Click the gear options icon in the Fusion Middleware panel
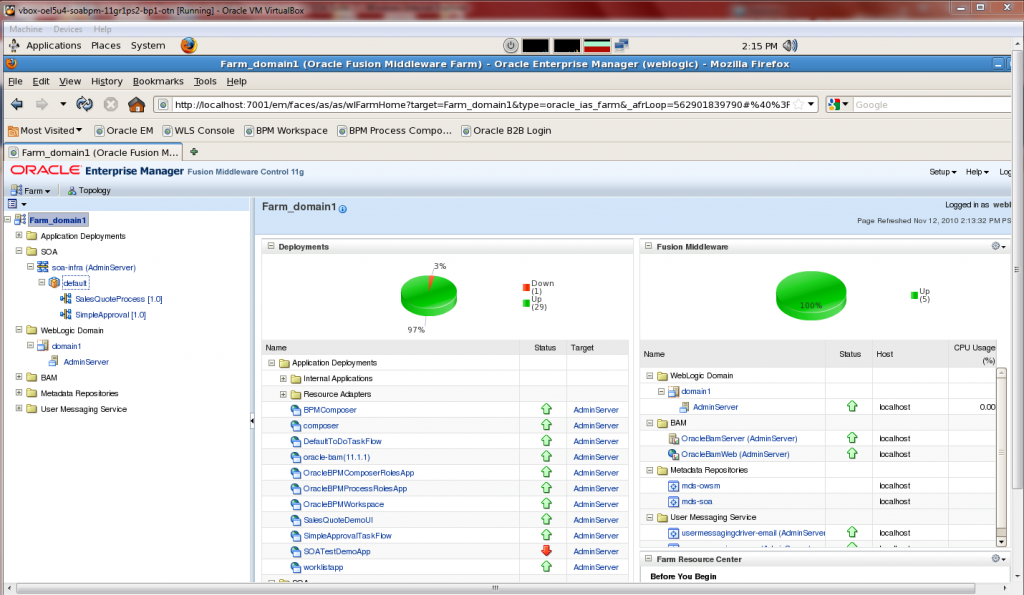The width and height of the screenshot is (1024, 595). (995, 246)
